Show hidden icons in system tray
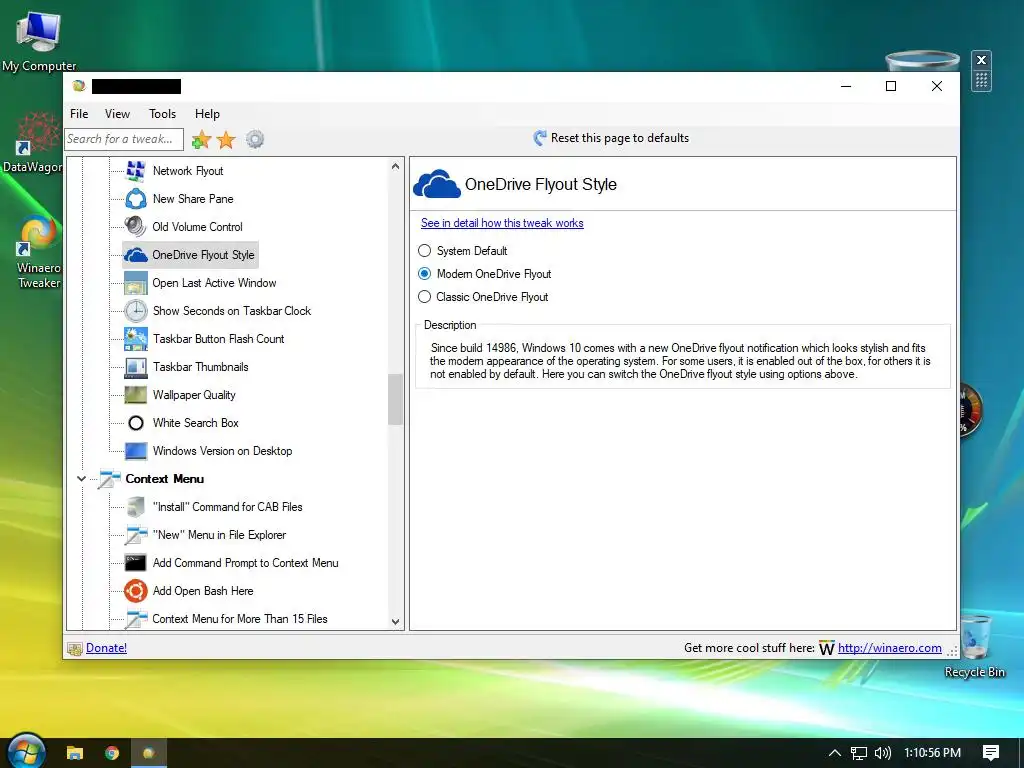Screen dimensions: 1024x768 (835, 753)
